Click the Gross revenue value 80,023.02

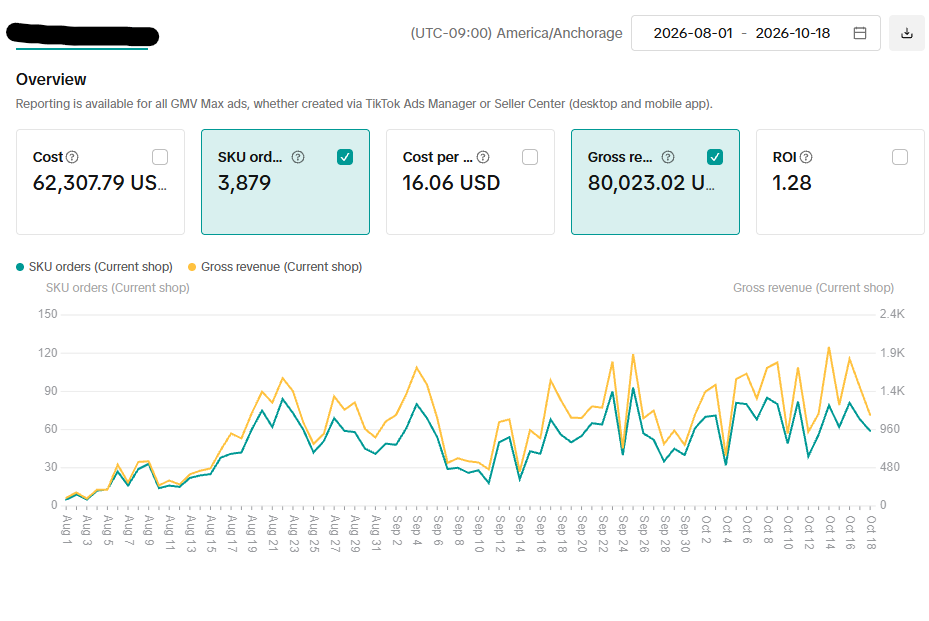tap(651, 183)
